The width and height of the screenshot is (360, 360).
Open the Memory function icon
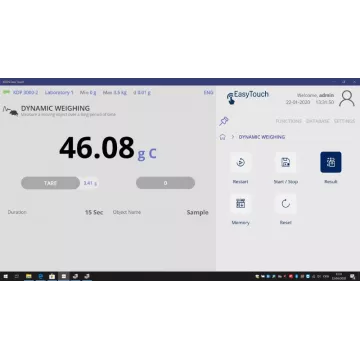click(240, 204)
